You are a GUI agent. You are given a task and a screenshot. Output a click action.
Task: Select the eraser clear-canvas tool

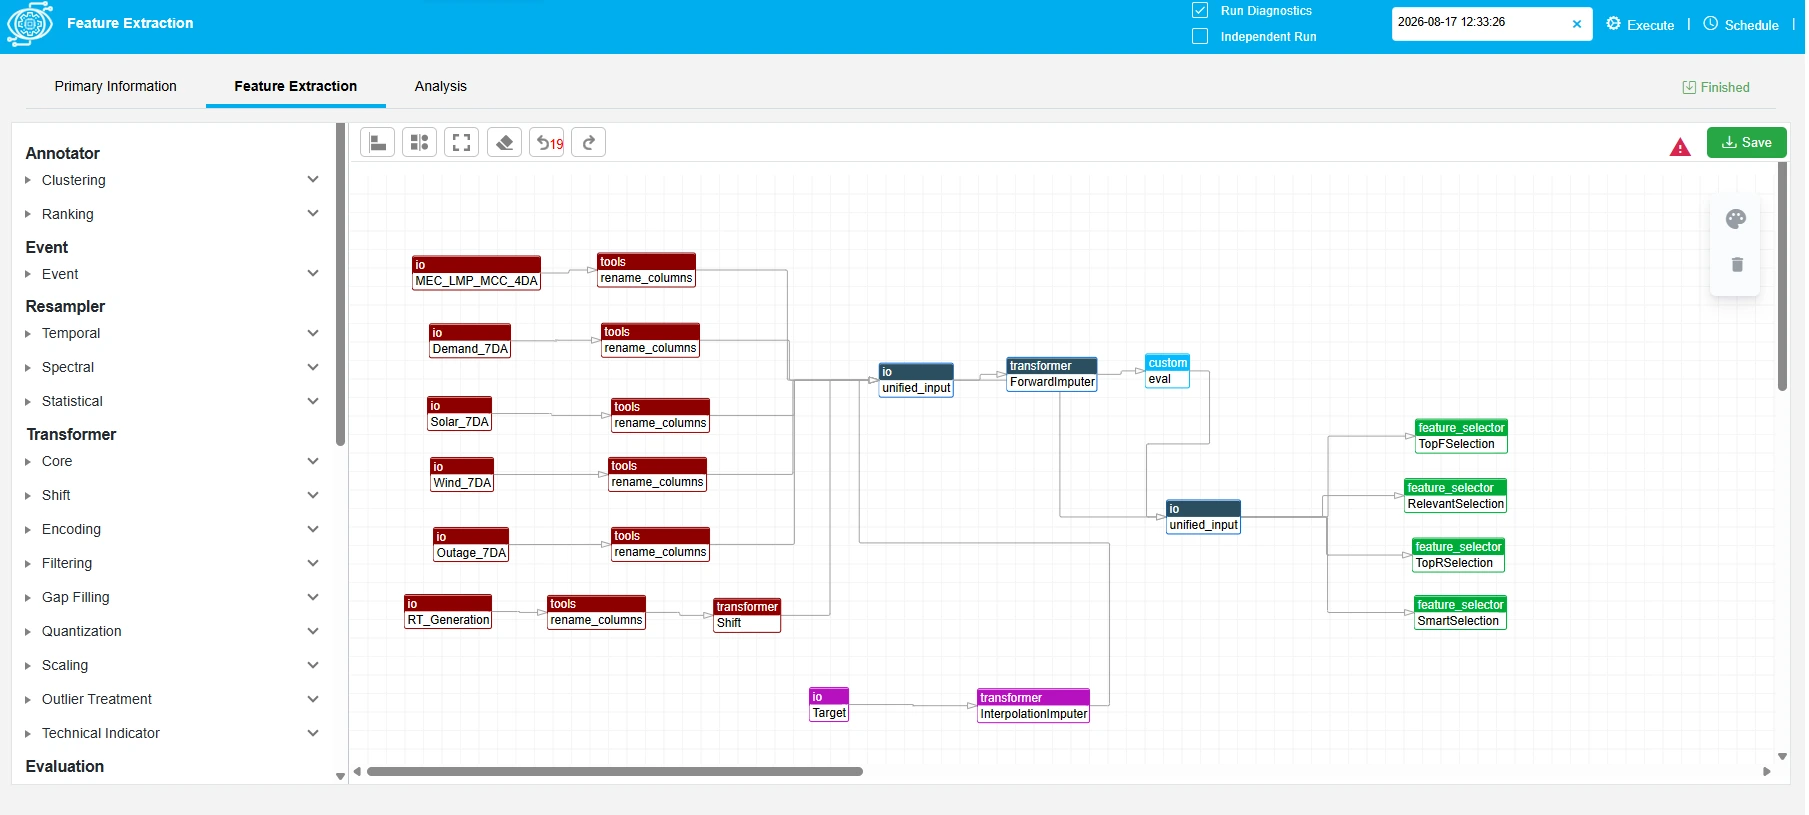point(505,143)
